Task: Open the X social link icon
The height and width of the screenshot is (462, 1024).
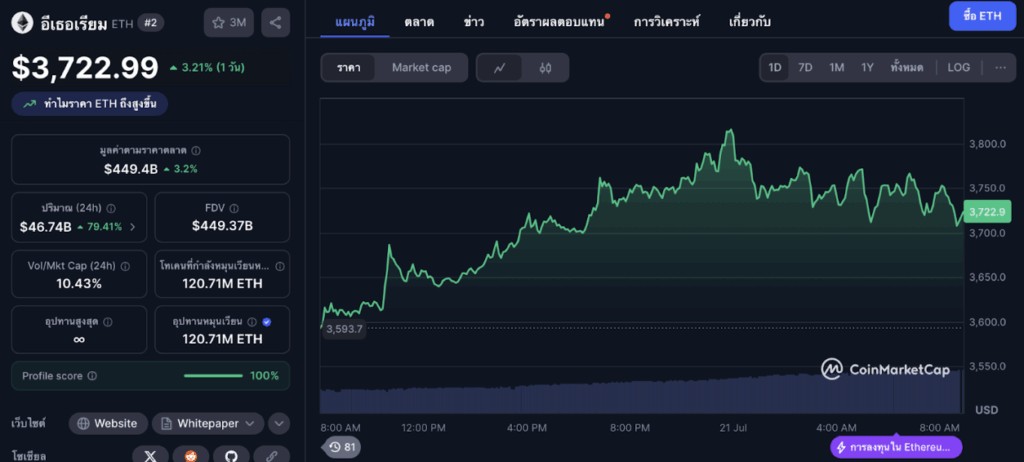Action: 150,455
